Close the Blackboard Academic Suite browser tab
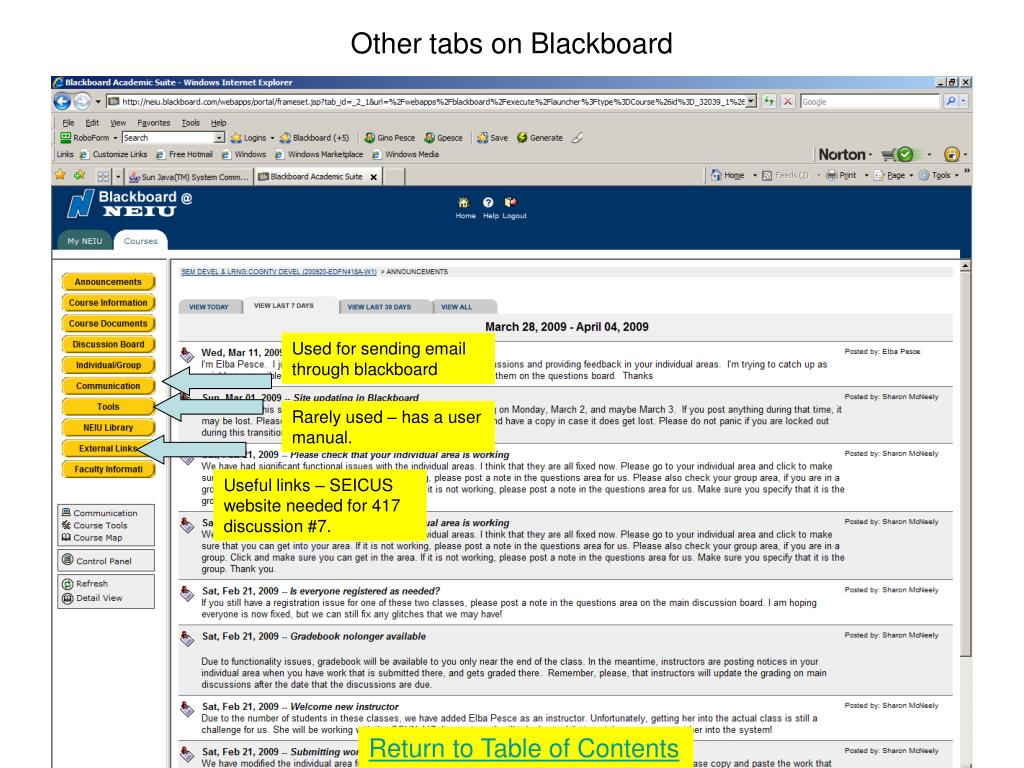 (x=374, y=177)
